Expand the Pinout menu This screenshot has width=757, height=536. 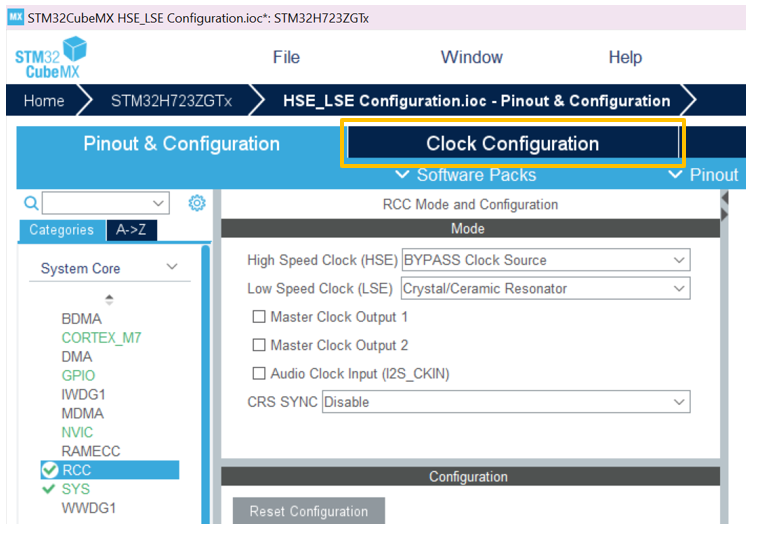click(x=703, y=175)
